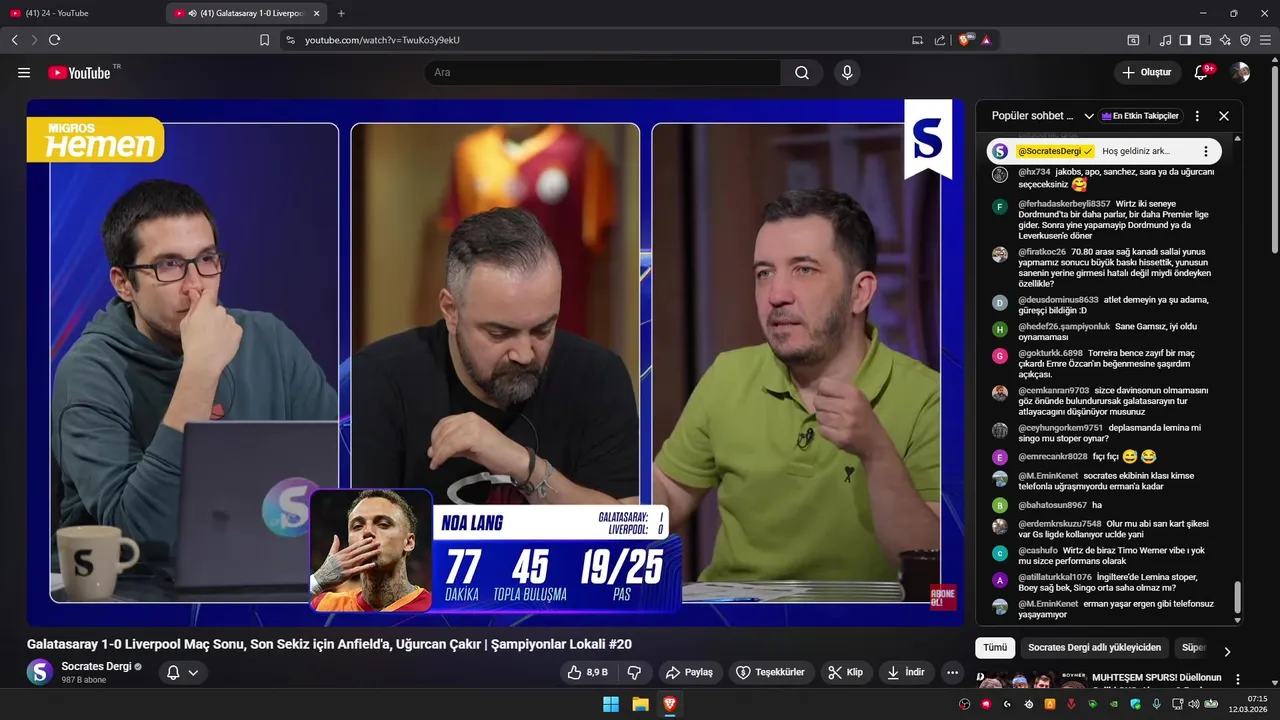Click the @goktukk.6898 Torreira chat message
The height and width of the screenshot is (720, 1280).
(1107, 364)
